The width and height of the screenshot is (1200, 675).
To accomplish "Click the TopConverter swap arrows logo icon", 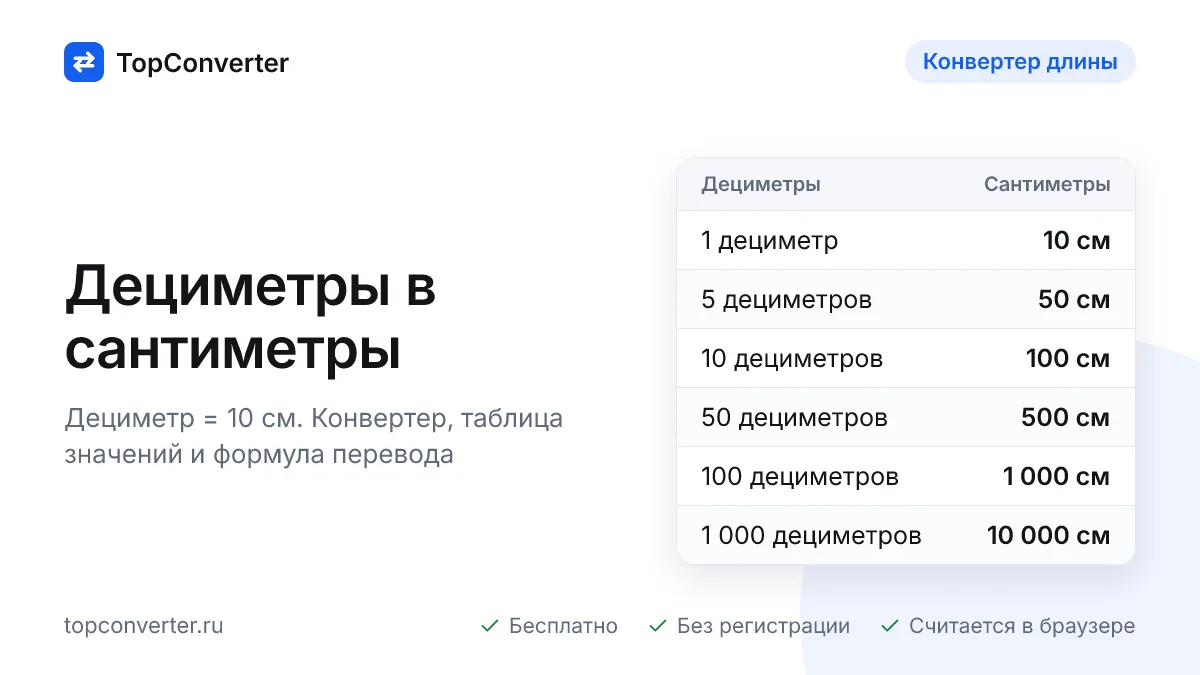I will click(x=84, y=62).
